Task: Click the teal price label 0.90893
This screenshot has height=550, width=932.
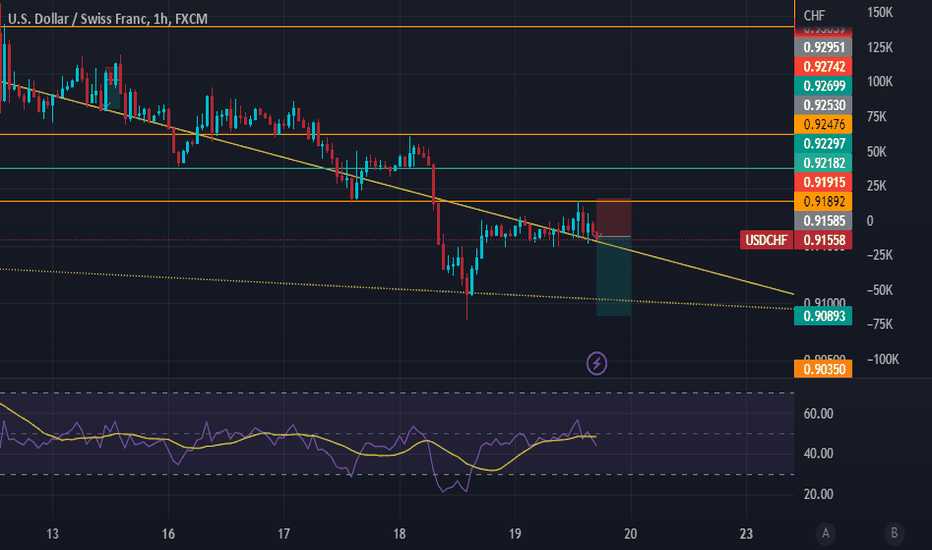Action: (x=823, y=316)
